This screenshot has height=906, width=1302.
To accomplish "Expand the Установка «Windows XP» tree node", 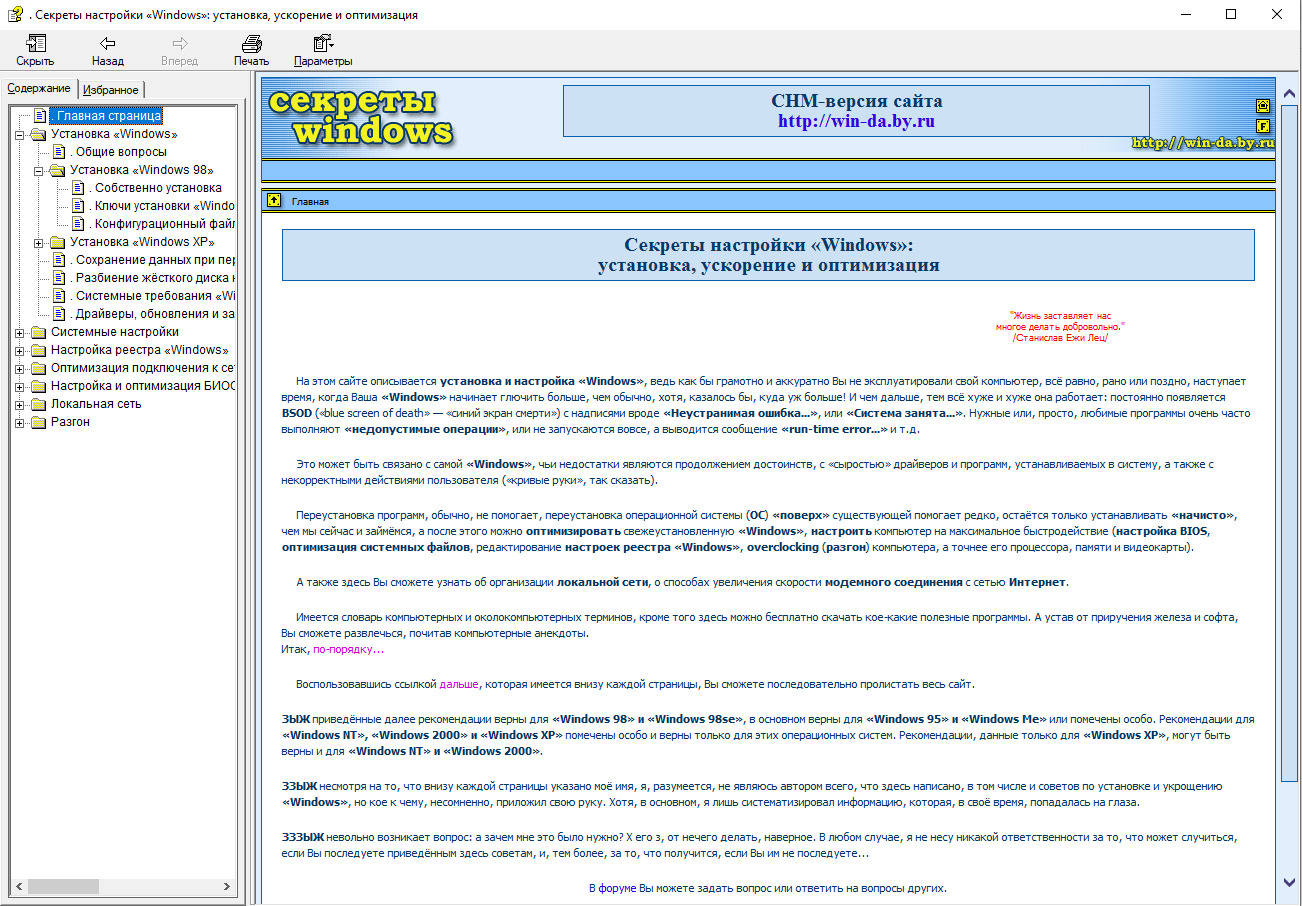I will 39,242.
